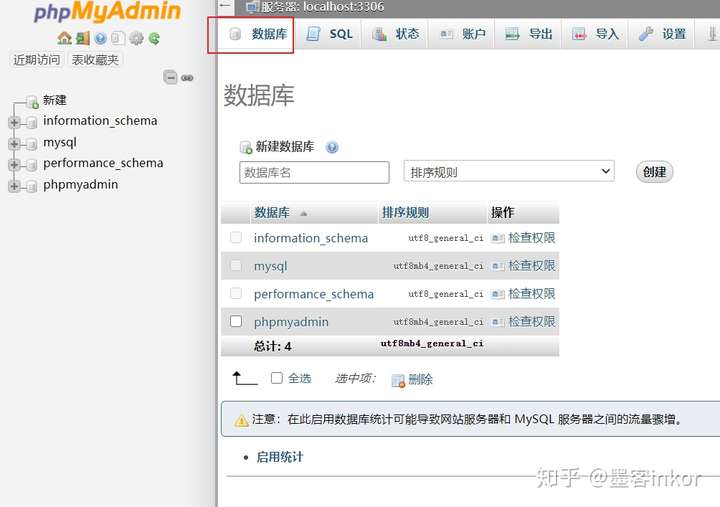Click the 创建 button
Viewport: 720px width, 507px height.
point(654,172)
